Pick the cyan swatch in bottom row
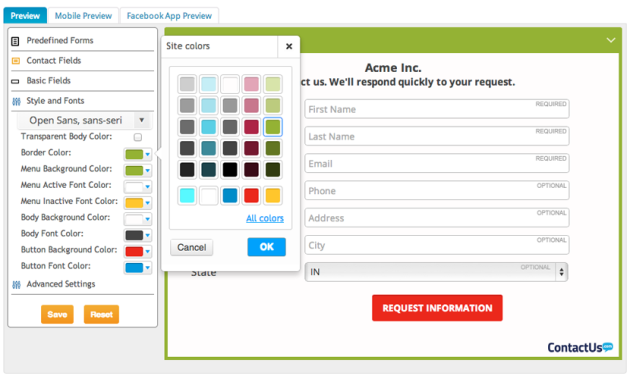 [187, 196]
